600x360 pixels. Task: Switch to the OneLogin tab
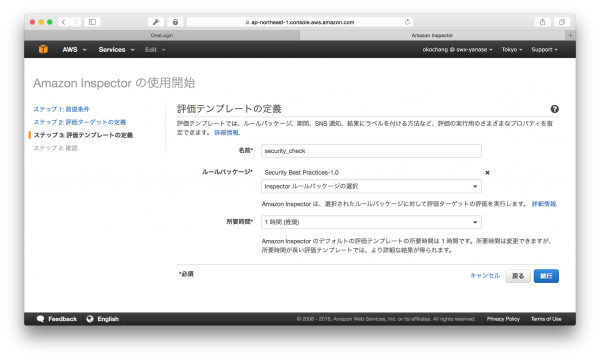click(x=162, y=35)
